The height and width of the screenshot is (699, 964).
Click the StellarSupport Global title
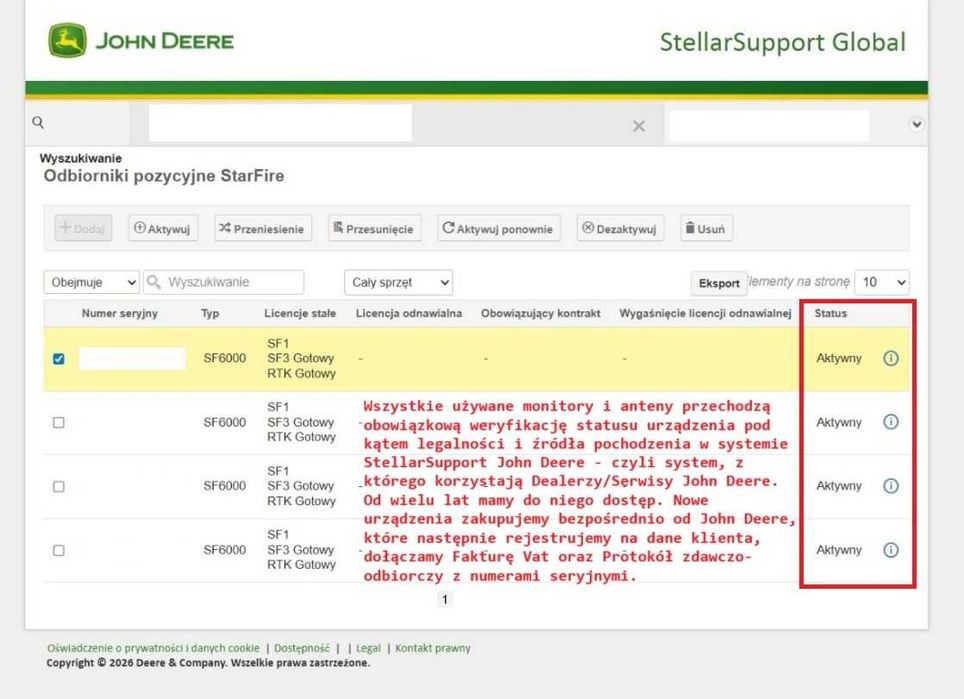[783, 42]
